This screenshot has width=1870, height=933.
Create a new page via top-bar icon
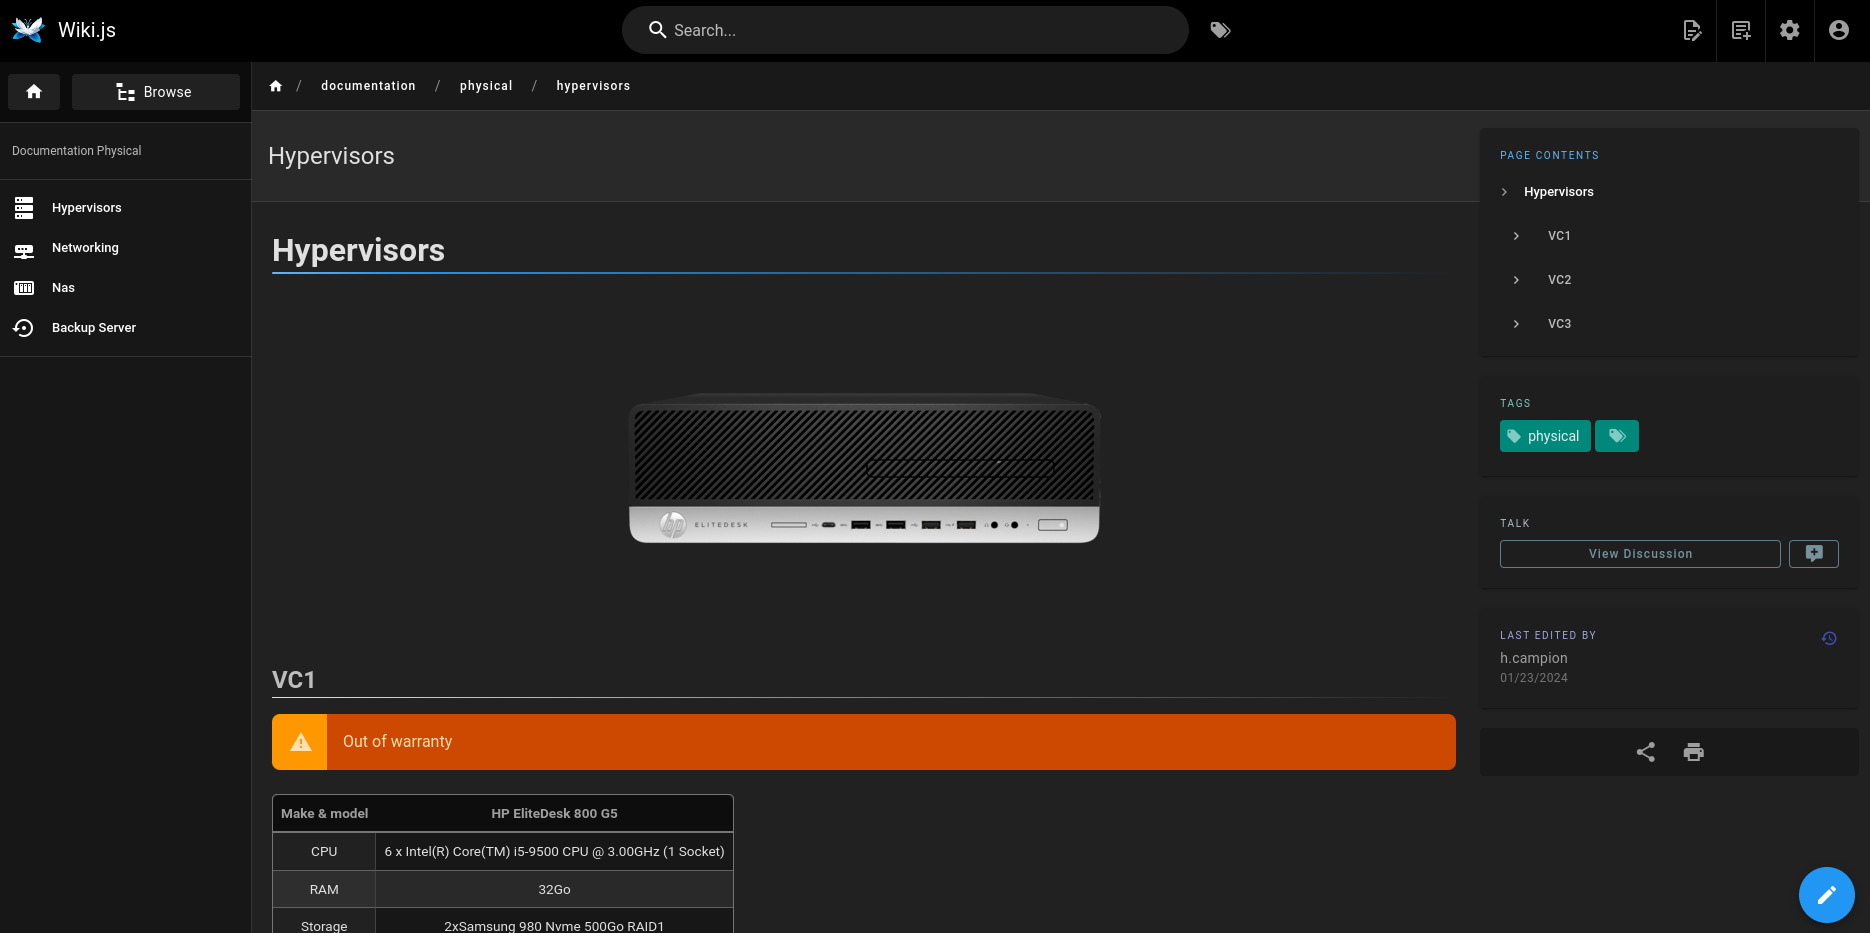click(x=1741, y=30)
